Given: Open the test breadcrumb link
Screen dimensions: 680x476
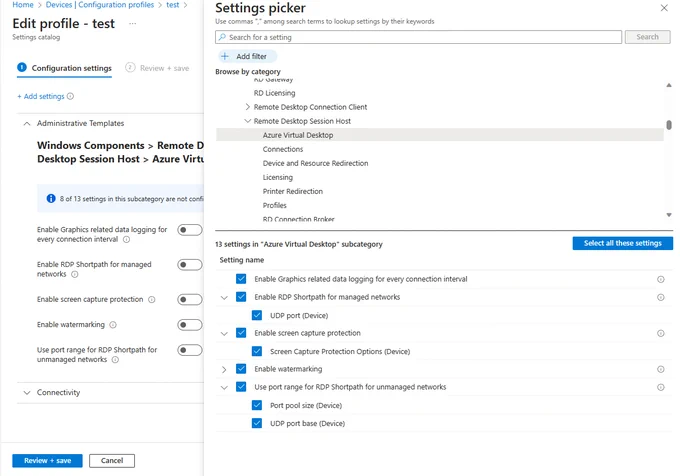Looking at the screenshot, I should [x=173, y=5].
